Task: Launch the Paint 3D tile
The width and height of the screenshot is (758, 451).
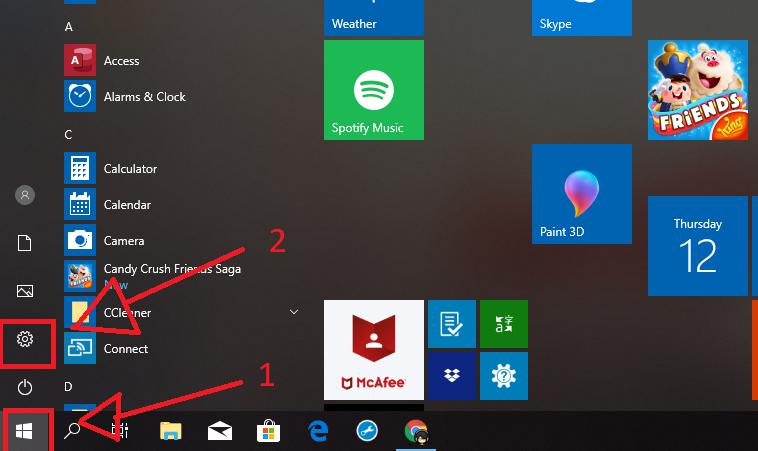Action: (x=581, y=194)
